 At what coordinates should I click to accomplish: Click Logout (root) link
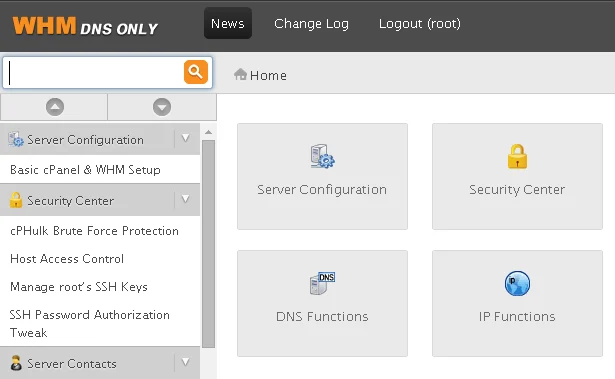(420, 24)
